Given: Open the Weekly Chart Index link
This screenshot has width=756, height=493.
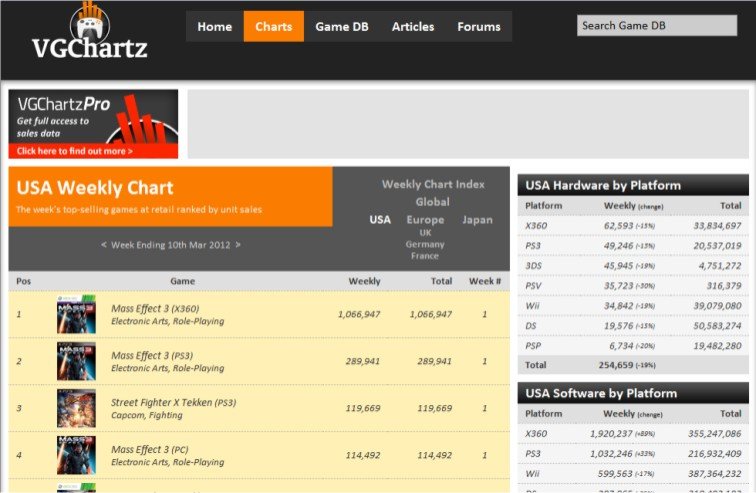Looking at the screenshot, I should pyautogui.click(x=433, y=184).
